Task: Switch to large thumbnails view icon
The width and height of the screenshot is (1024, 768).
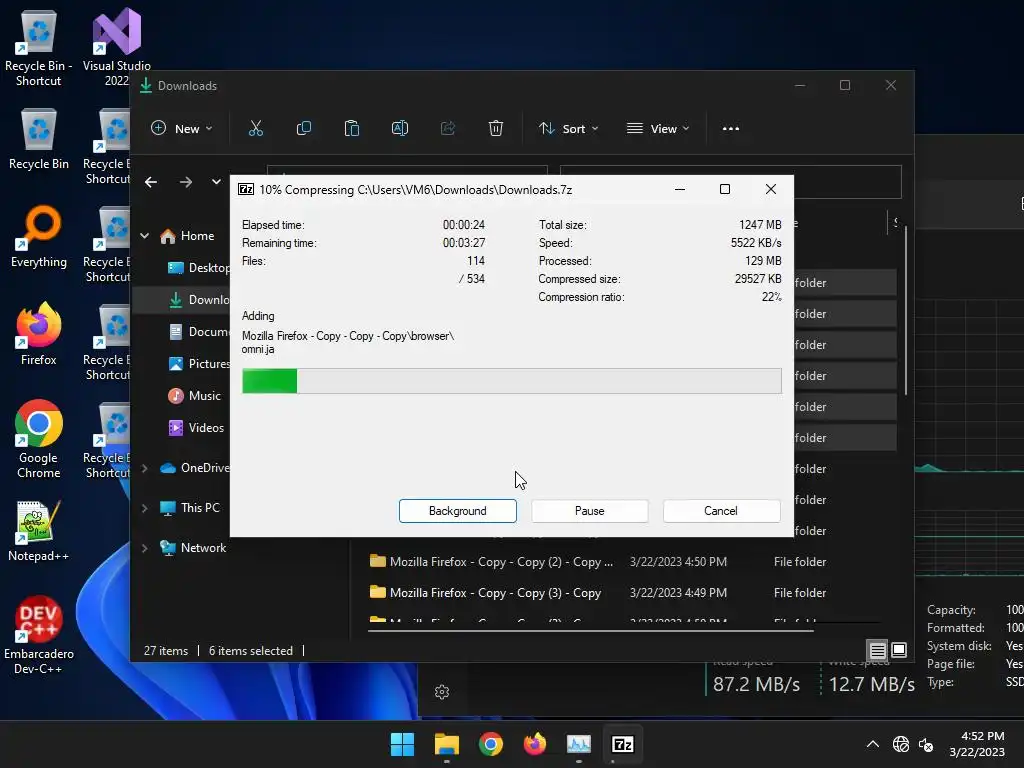Action: 899,650
